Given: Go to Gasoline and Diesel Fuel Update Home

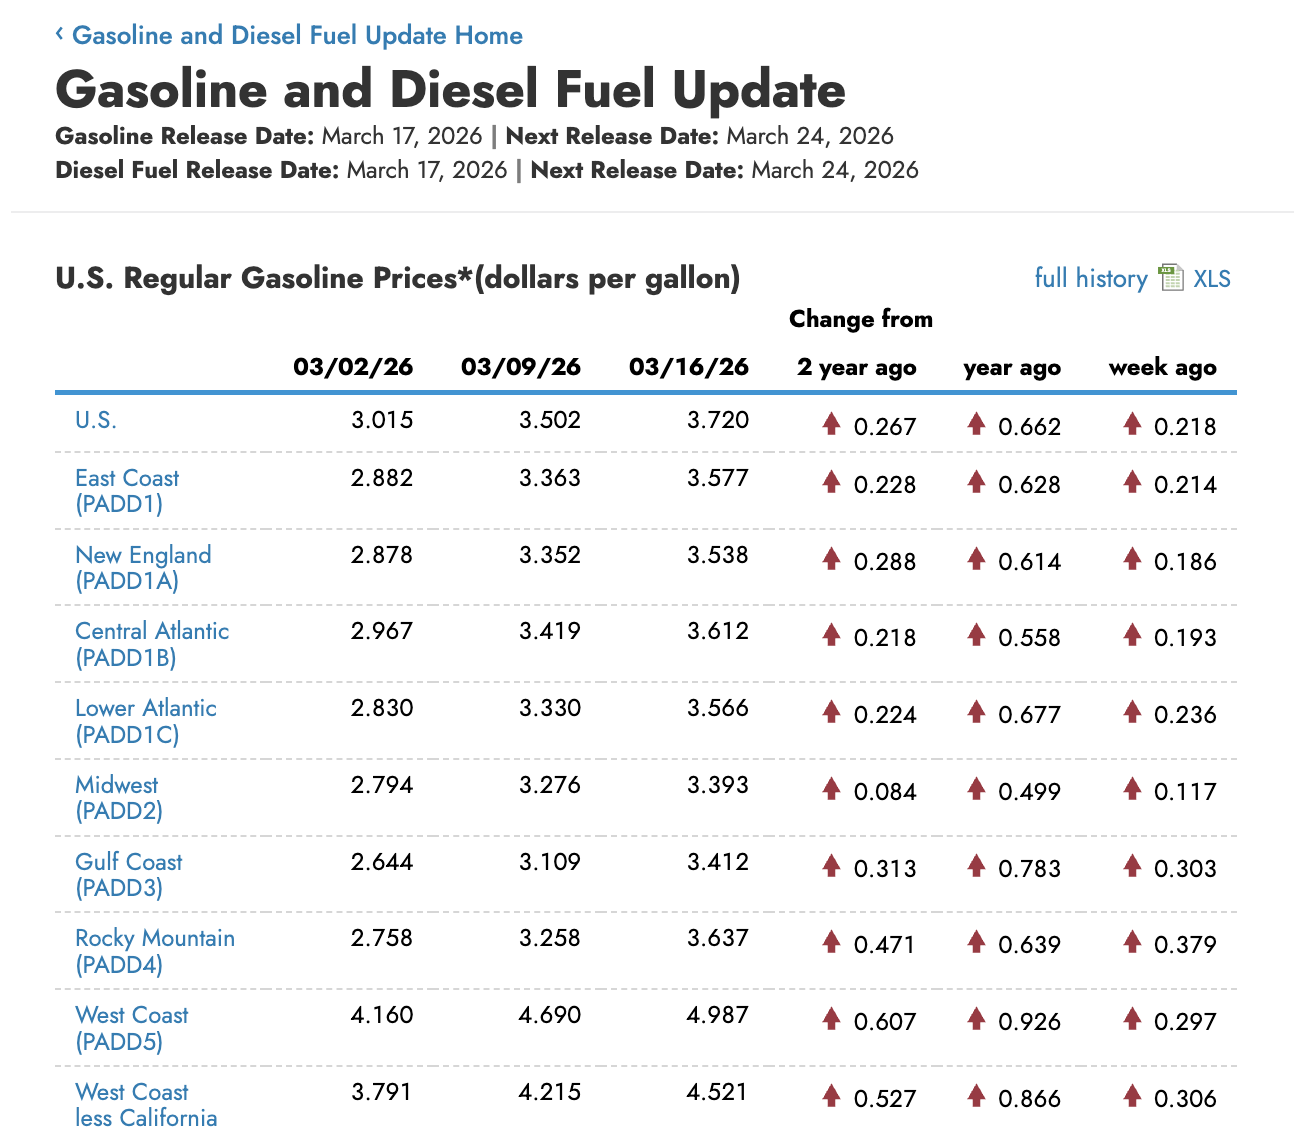Looking at the screenshot, I should click(x=297, y=35).
